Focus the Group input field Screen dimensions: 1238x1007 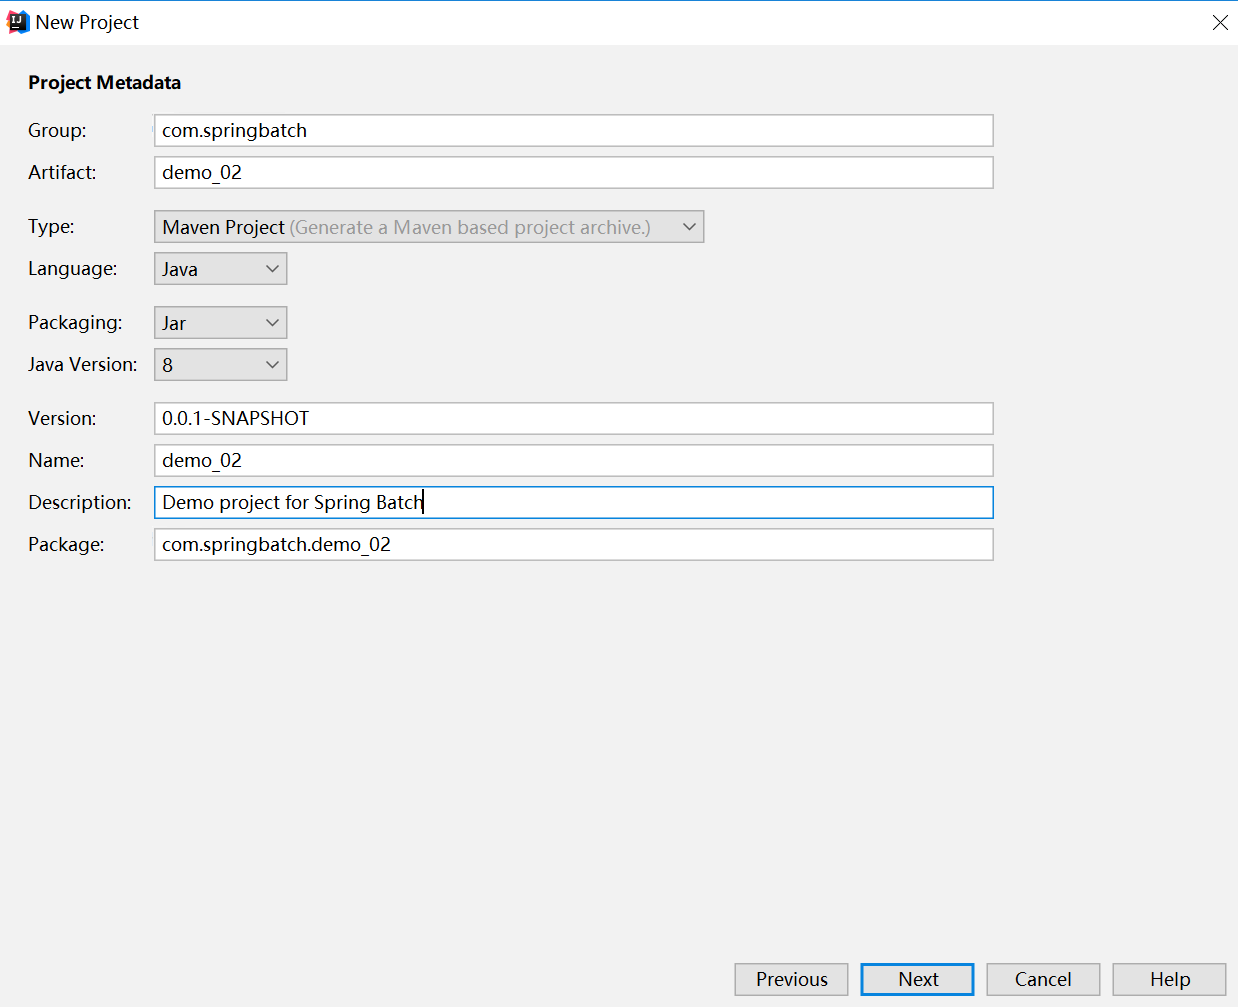(x=574, y=131)
